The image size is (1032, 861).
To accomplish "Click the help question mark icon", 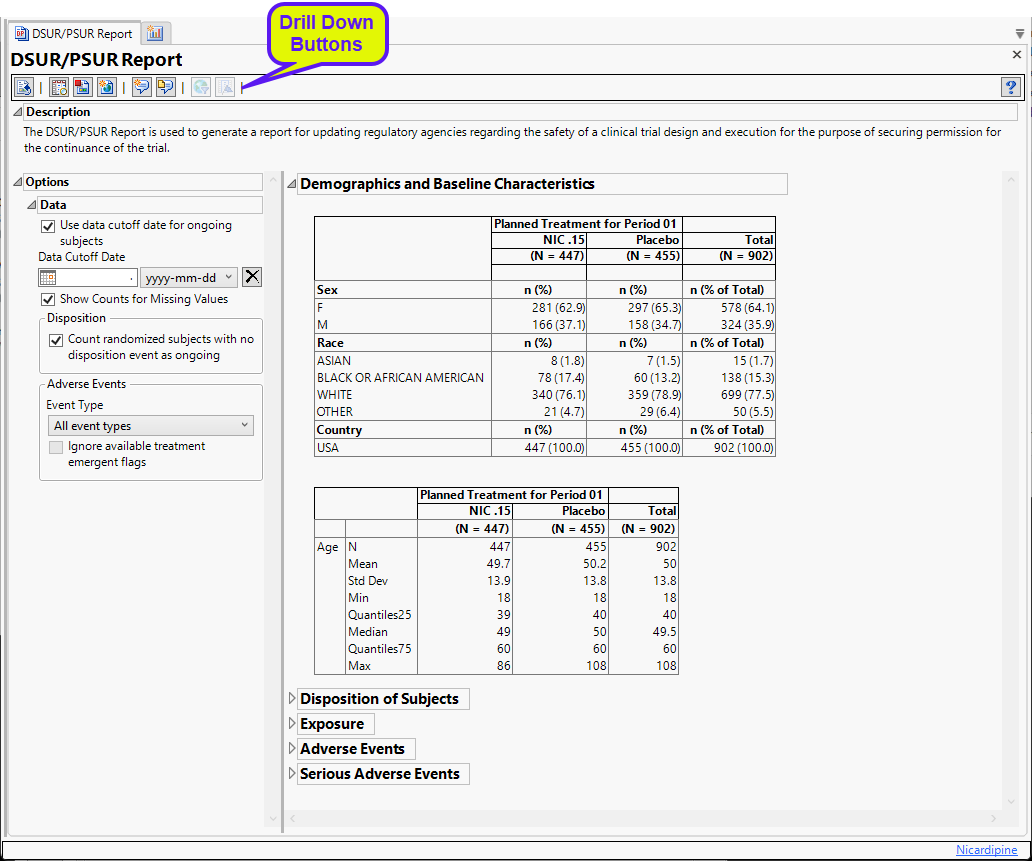I will coord(1009,87).
